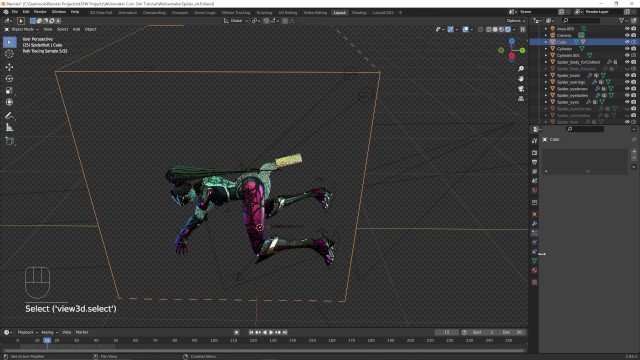
Task: Toggle camera view with camera icon
Action: coord(521,89)
